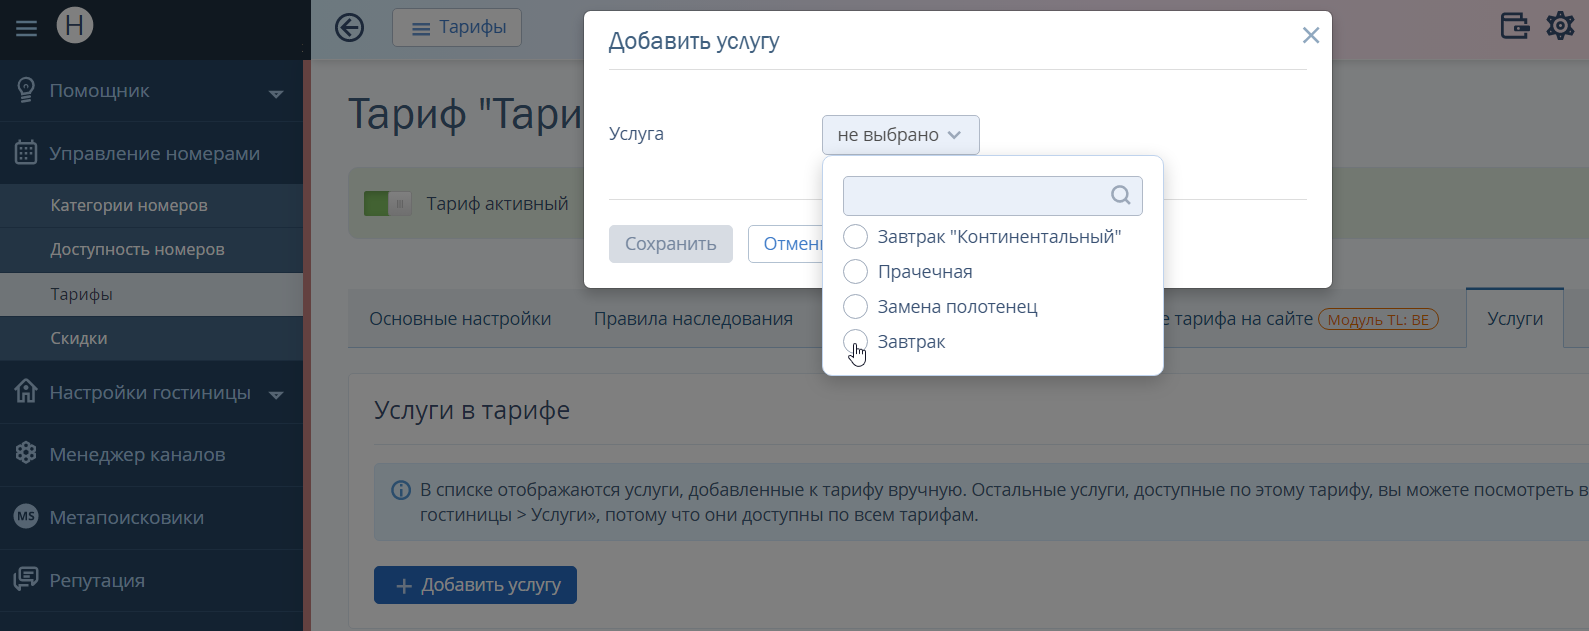Expand the Помощник sidebar section
The width and height of the screenshot is (1589, 631).
click(x=151, y=91)
